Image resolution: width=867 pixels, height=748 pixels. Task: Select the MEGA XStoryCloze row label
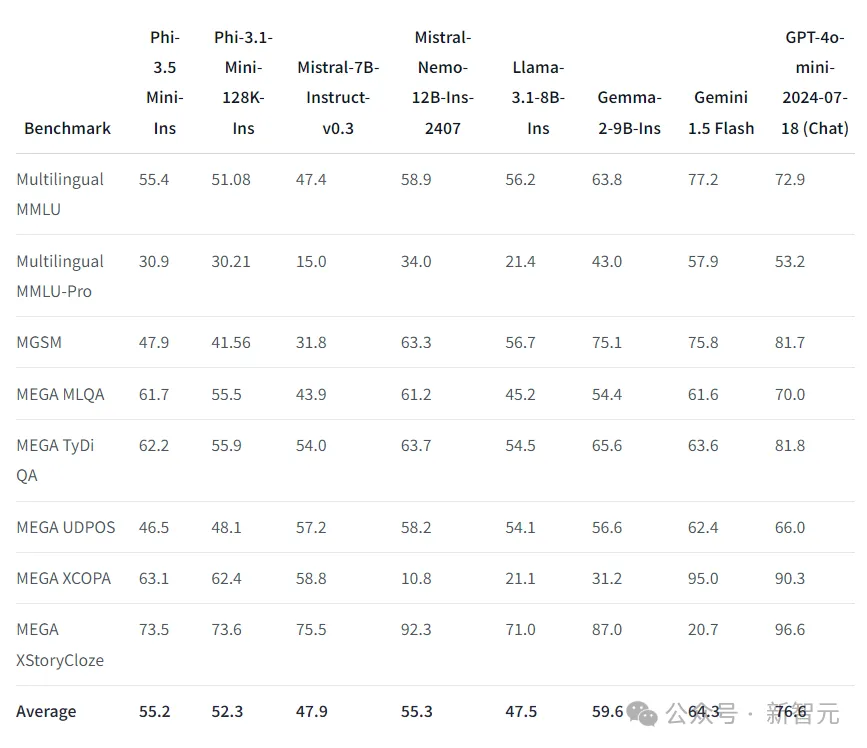(60, 645)
